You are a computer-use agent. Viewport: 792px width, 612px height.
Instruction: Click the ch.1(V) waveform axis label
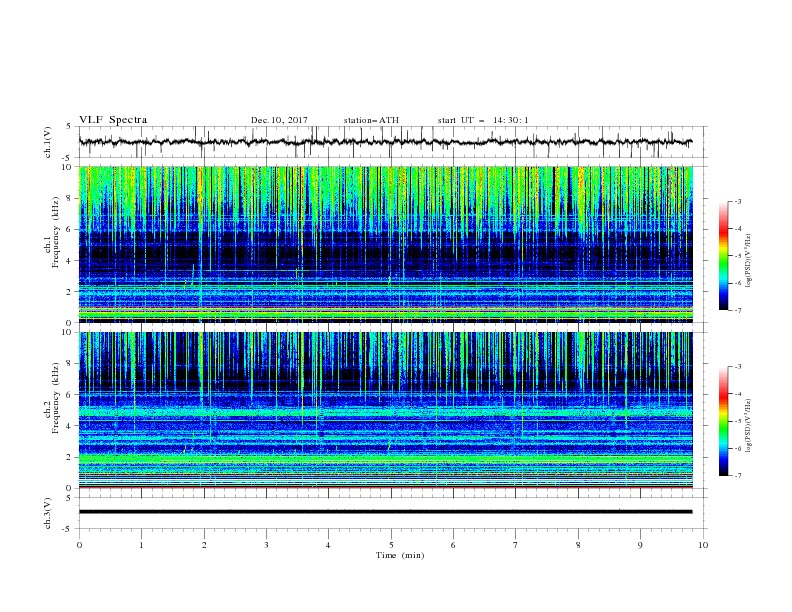[48, 142]
